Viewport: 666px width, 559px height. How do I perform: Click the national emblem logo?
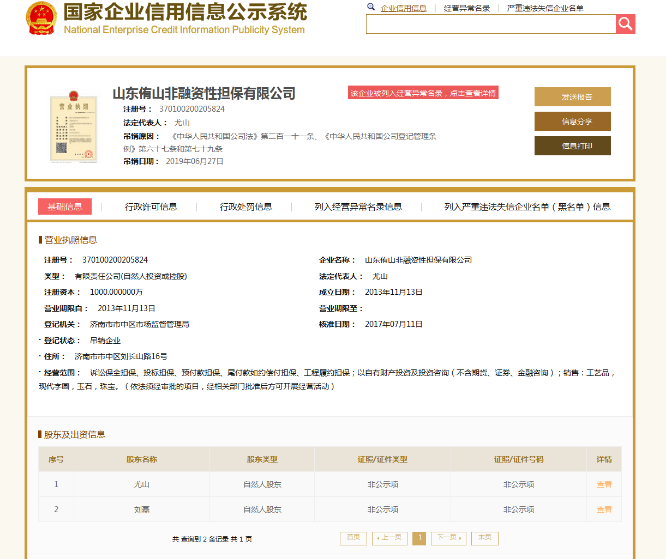(x=41, y=18)
